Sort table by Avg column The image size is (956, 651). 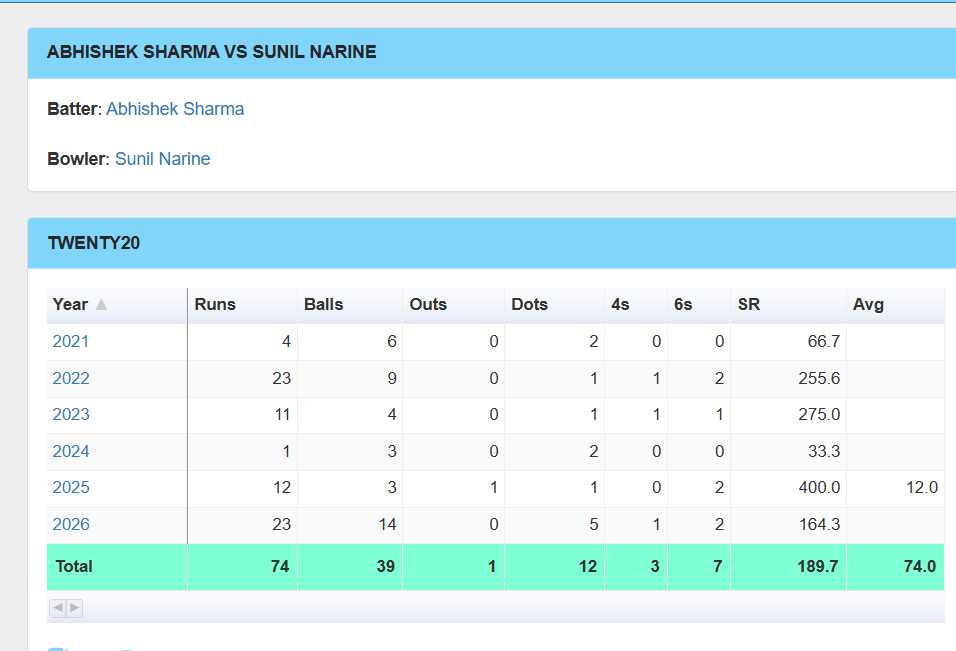point(896,305)
